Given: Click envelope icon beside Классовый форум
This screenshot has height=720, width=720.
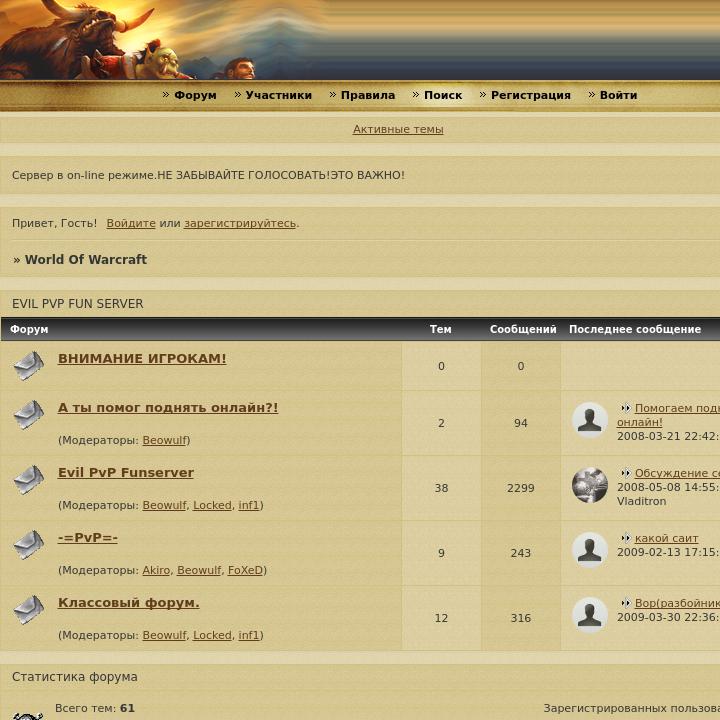Looking at the screenshot, I should coord(28,610).
